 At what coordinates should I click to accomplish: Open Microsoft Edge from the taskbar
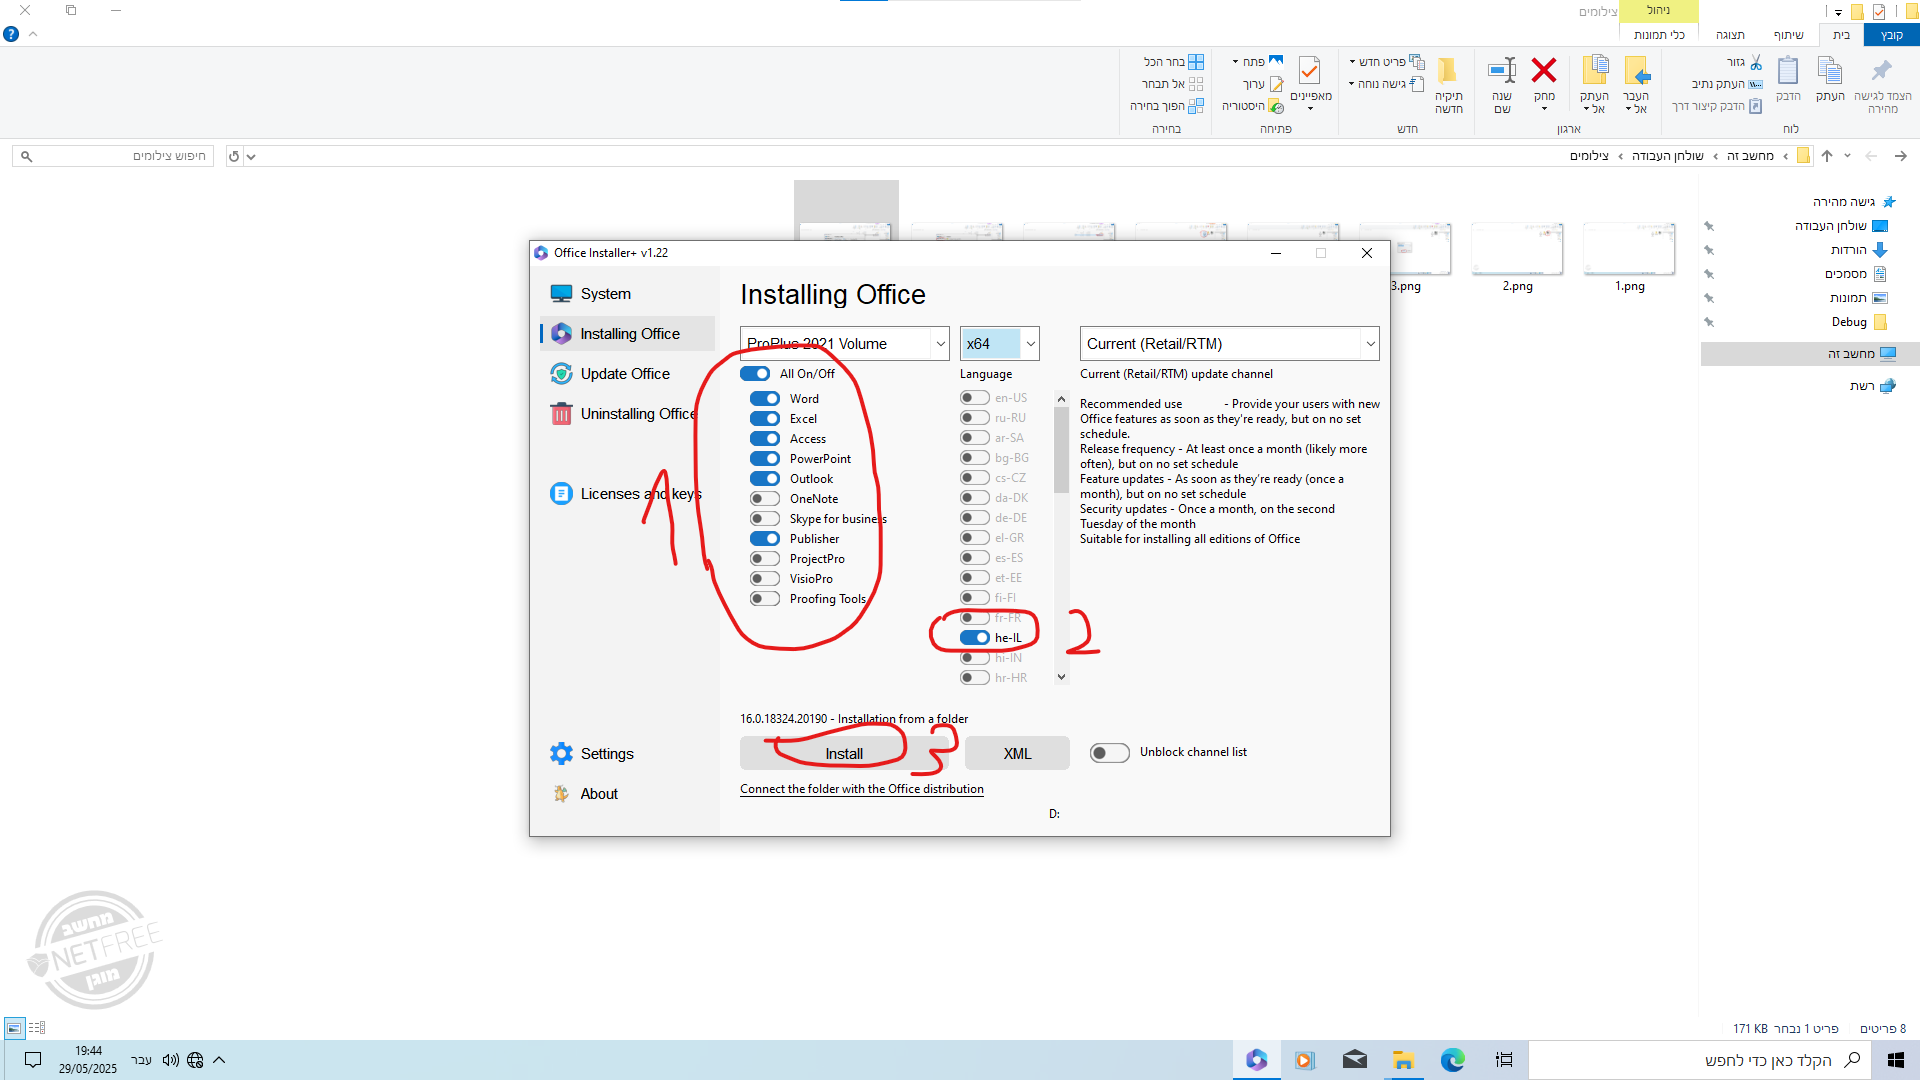pos(1452,1060)
